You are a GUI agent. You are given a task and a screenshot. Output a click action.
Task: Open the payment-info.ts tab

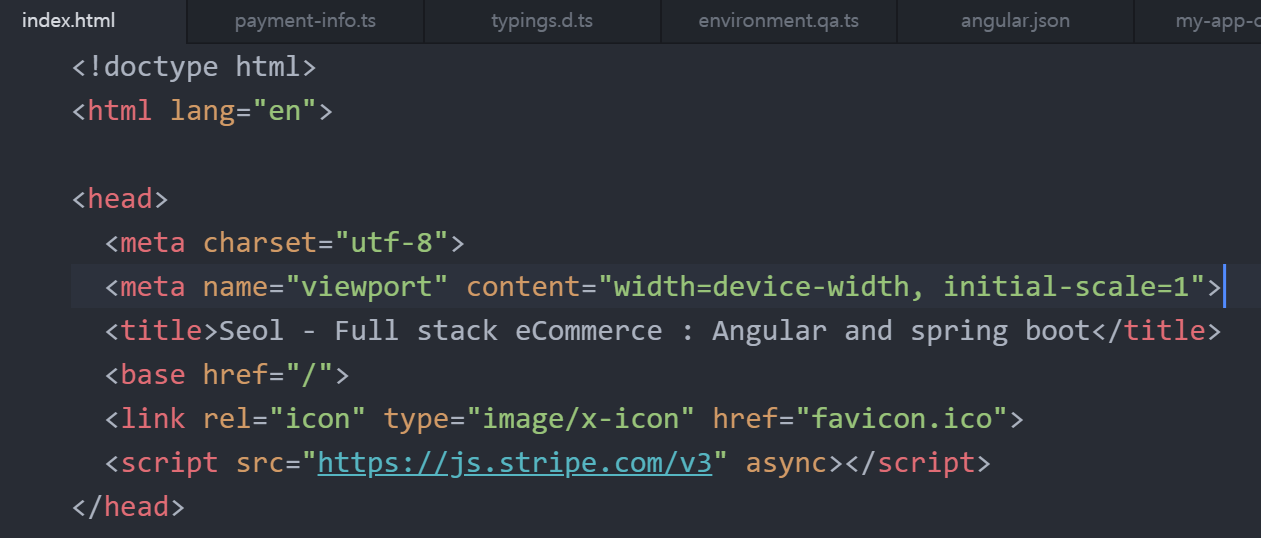pos(306,21)
